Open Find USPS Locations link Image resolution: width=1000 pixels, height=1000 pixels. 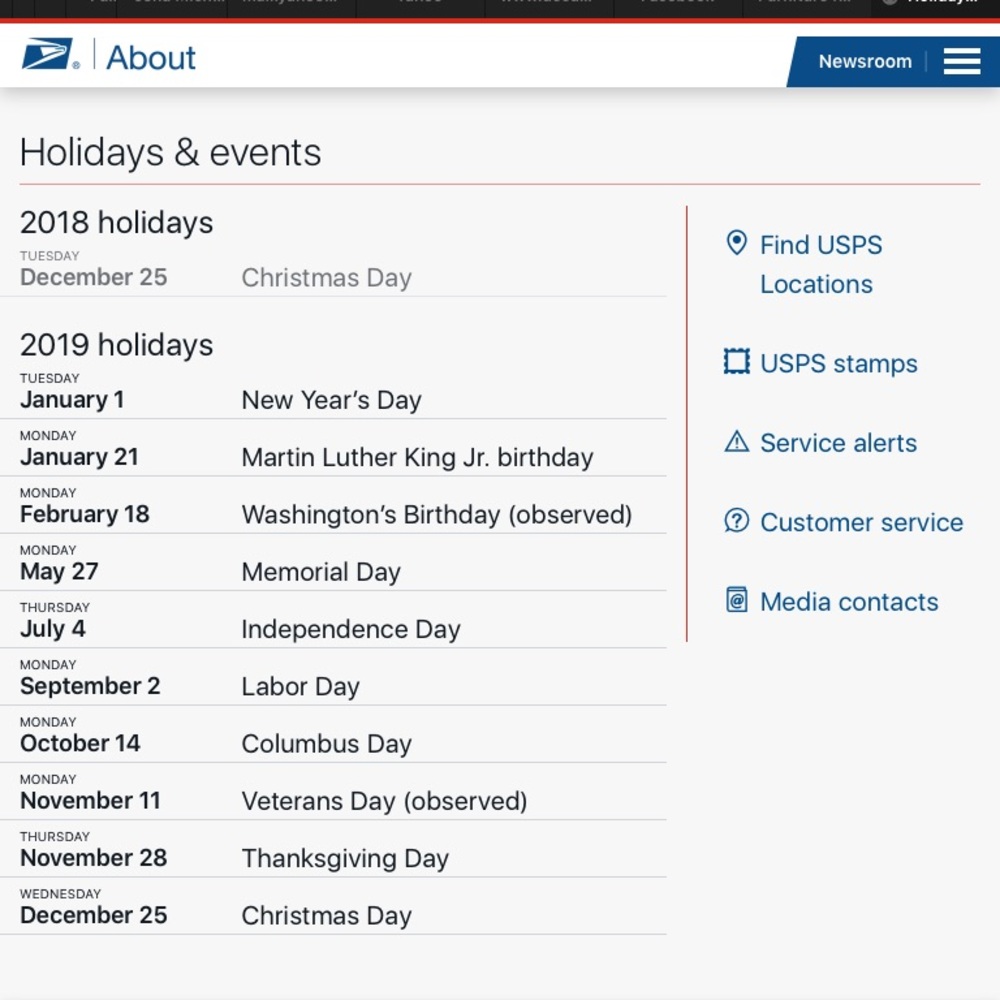point(821,264)
